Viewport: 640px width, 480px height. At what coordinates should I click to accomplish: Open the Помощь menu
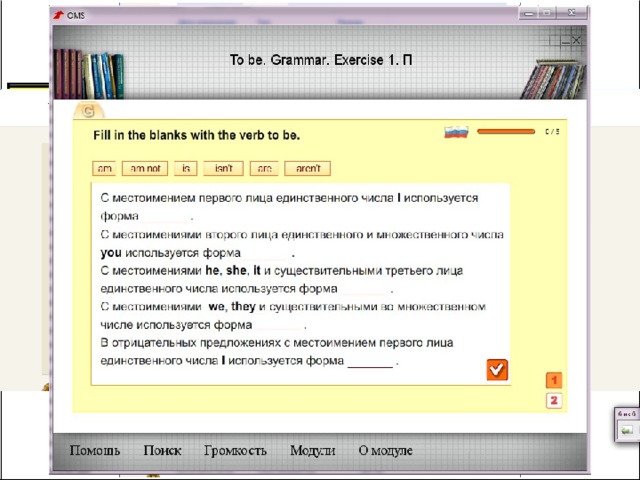point(95,450)
